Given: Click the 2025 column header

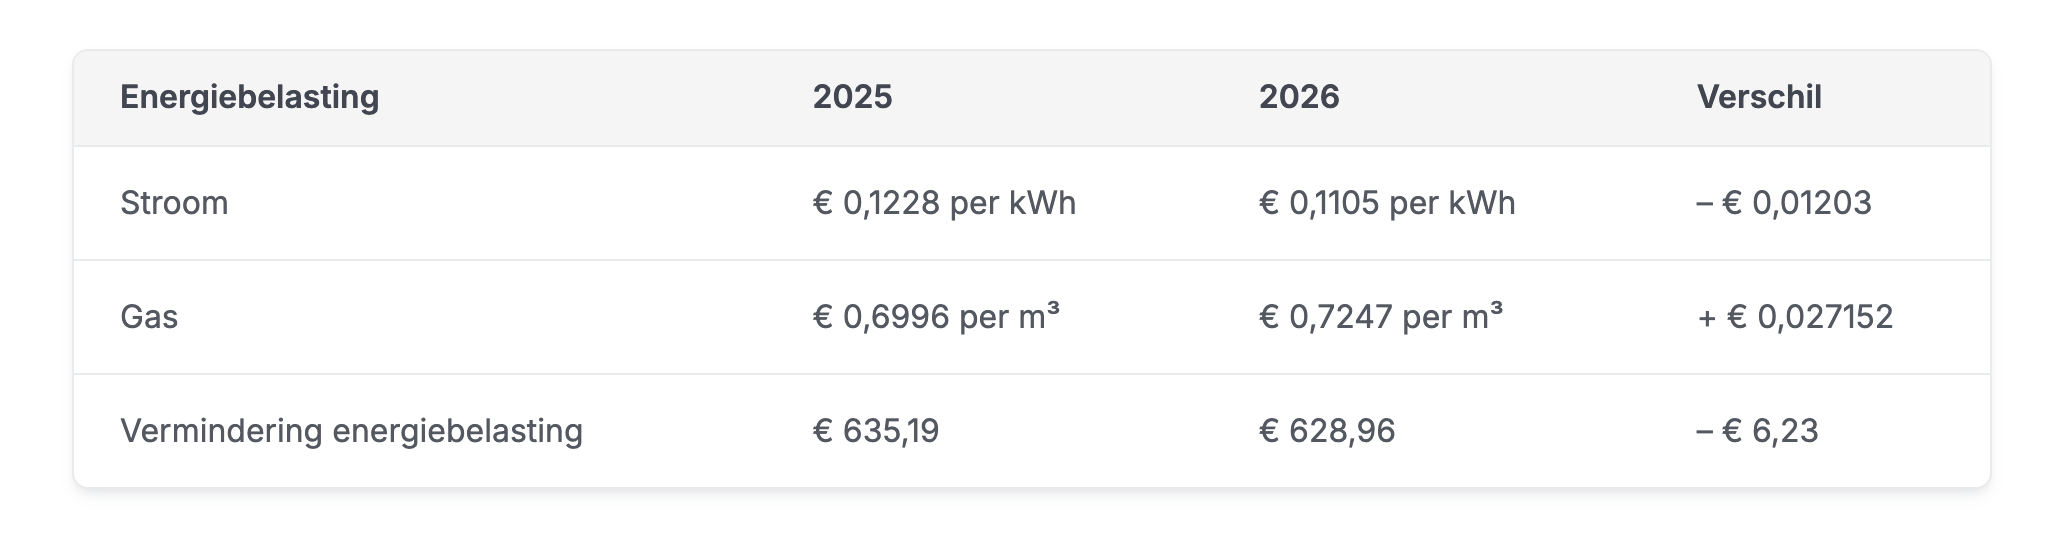Looking at the screenshot, I should pyautogui.click(x=852, y=97).
